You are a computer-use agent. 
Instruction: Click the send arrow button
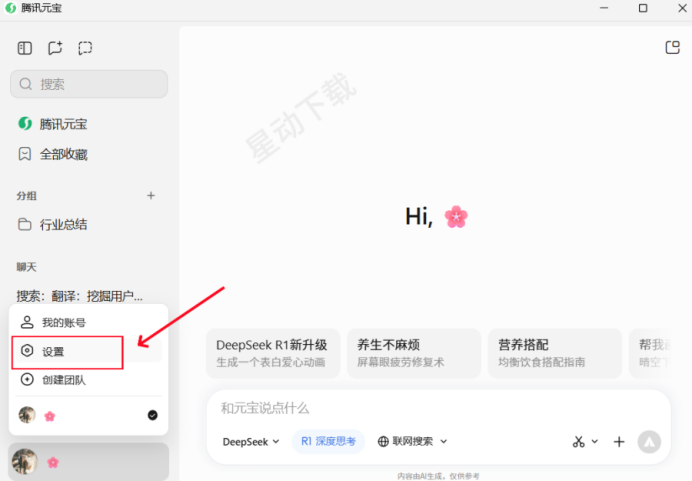(x=649, y=442)
